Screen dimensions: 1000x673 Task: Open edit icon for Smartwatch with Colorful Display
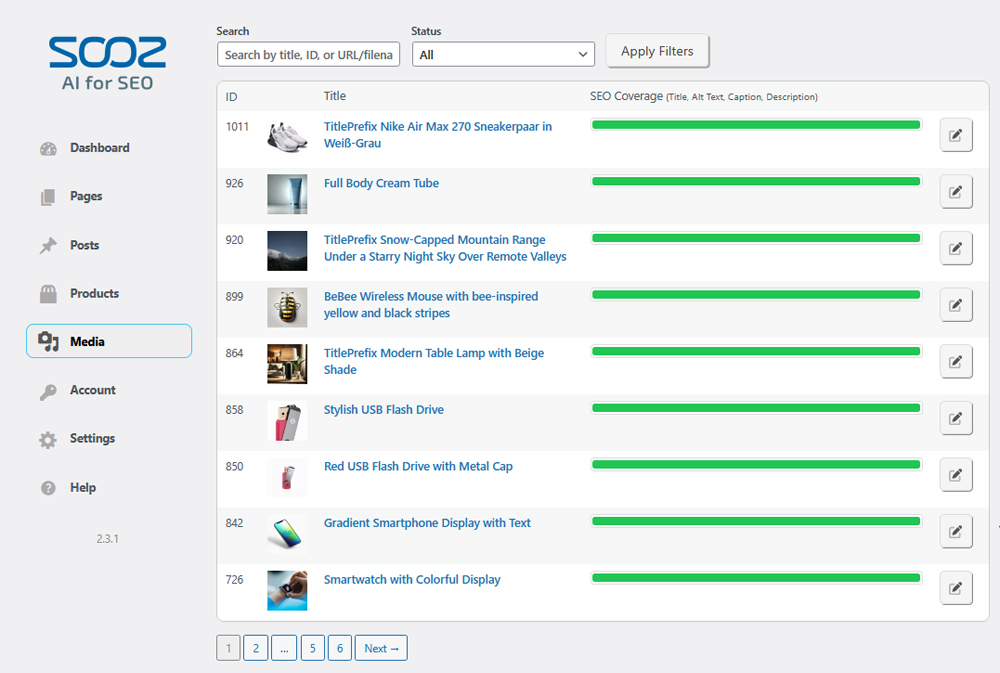(956, 588)
